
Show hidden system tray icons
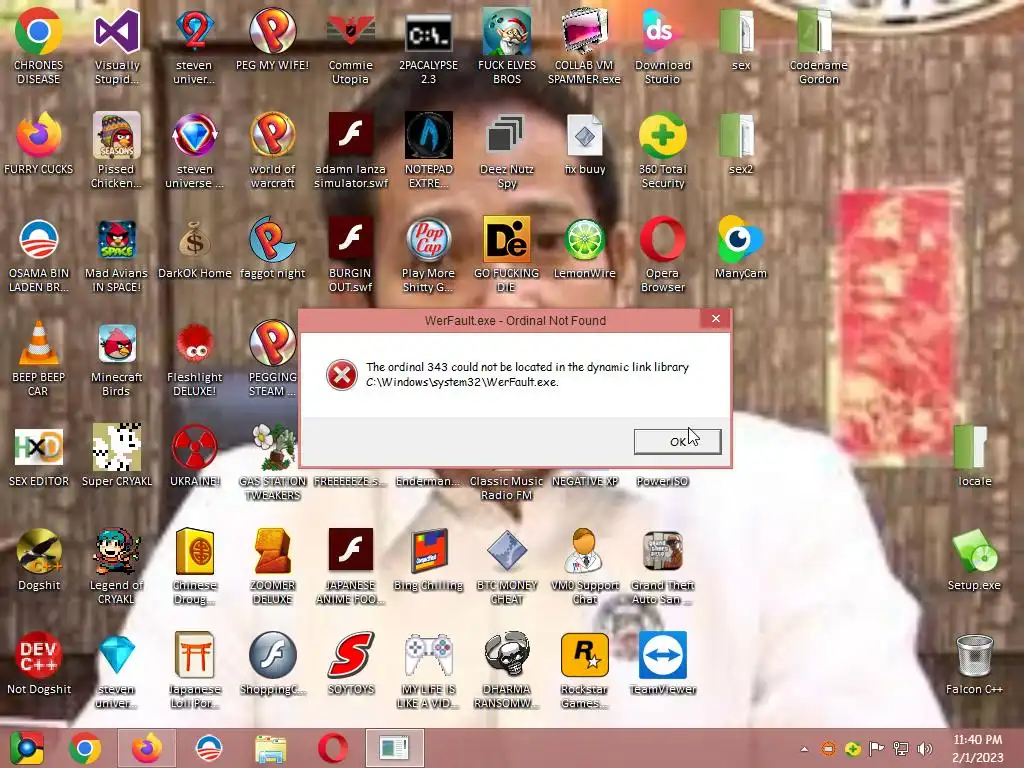pyautogui.click(x=805, y=749)
